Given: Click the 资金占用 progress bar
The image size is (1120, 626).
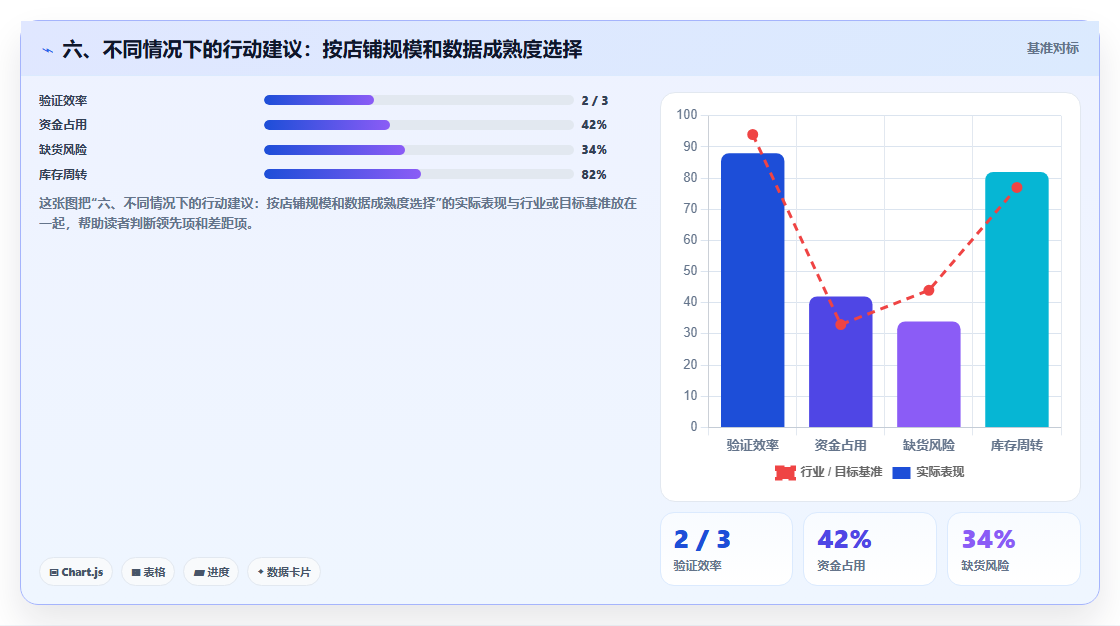Looking at the screenshot, I should [x=419, y=125].
